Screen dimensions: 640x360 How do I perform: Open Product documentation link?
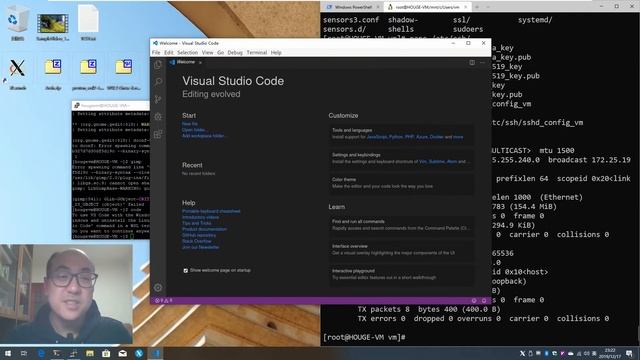coord(204,229)
